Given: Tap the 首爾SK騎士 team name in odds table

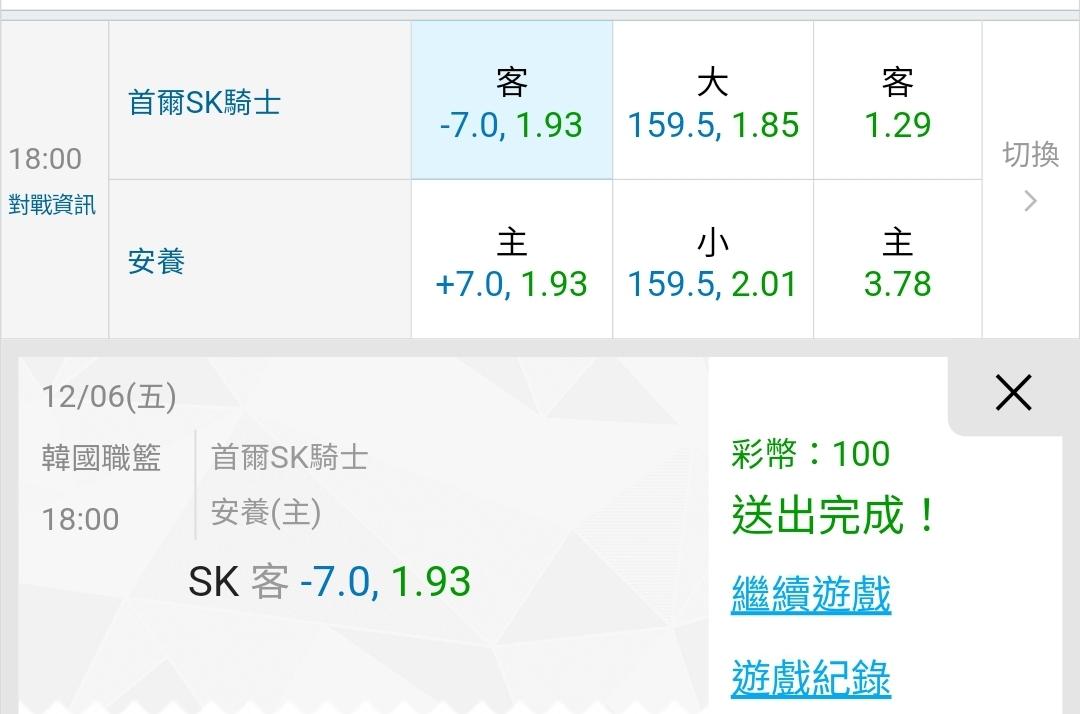Looking at the screenshot, I should [205, 102].
